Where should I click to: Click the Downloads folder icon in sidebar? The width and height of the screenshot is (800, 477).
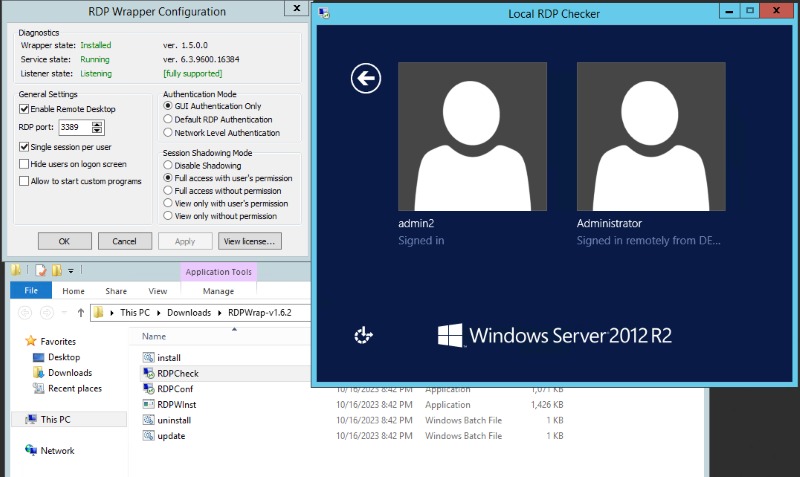point(39,372)
